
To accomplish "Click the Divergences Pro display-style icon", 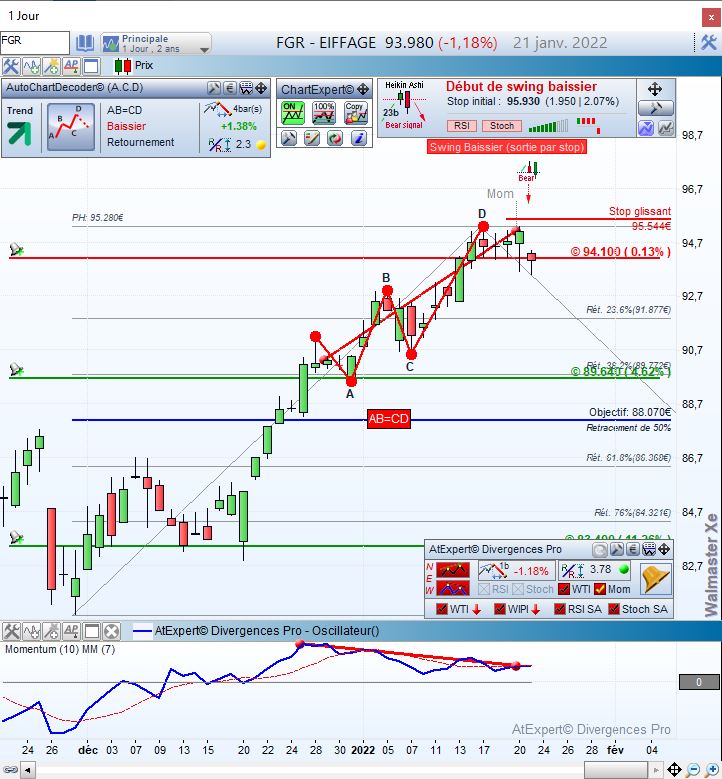I will tap(649, 549).
